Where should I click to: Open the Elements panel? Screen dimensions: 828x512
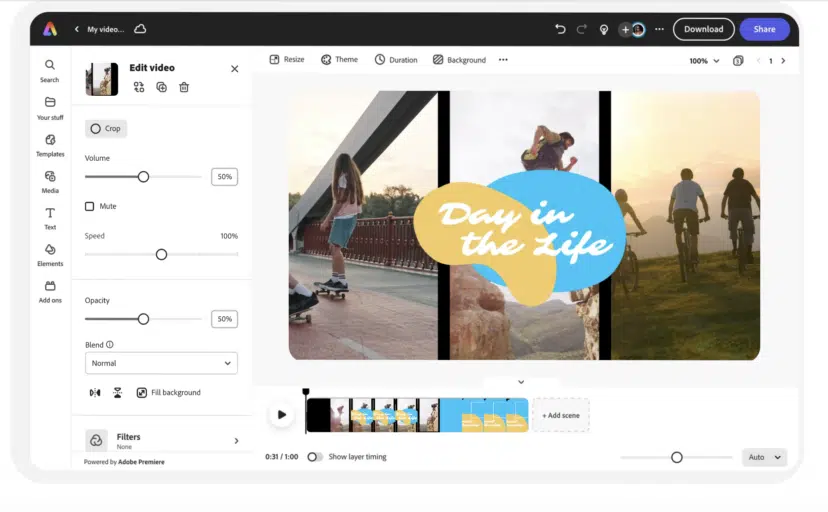click(x=50, y=255)
